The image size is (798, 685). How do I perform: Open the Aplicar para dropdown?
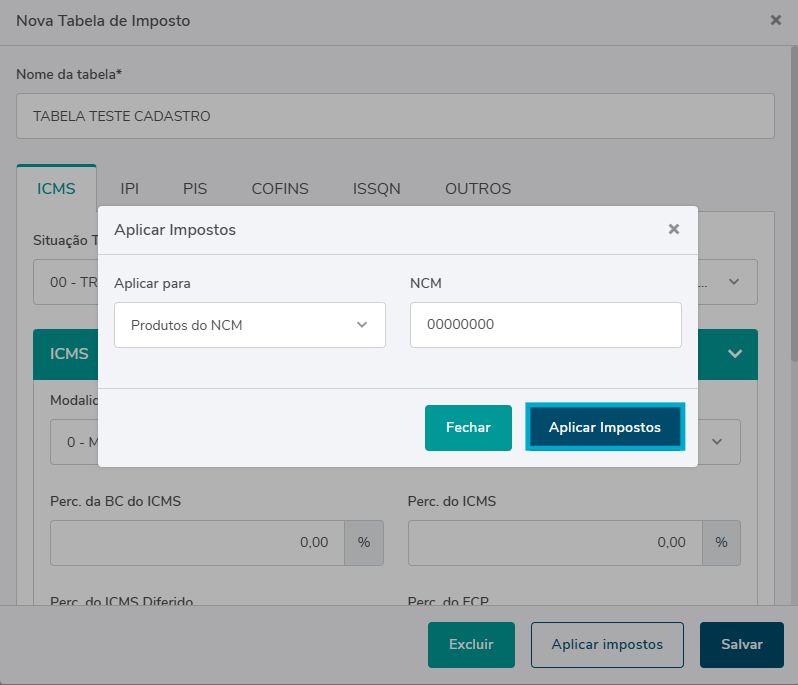coord(250,325)
